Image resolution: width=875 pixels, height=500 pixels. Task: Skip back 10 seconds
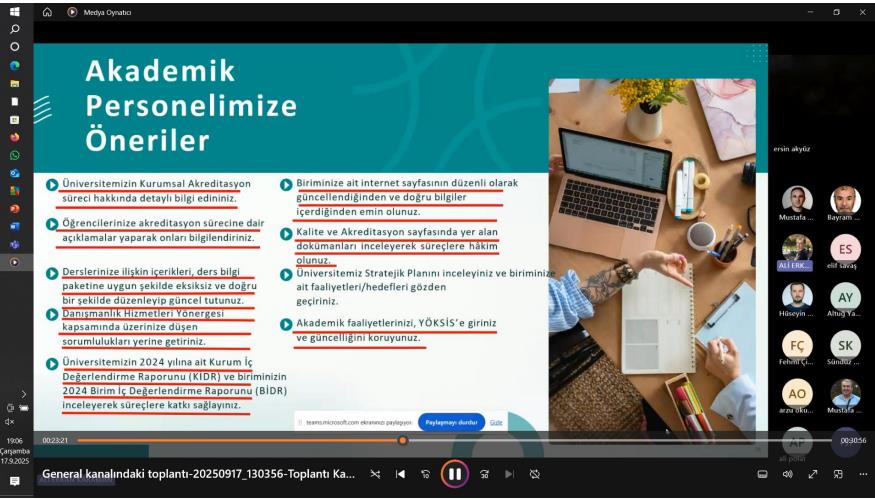[426, 474]
